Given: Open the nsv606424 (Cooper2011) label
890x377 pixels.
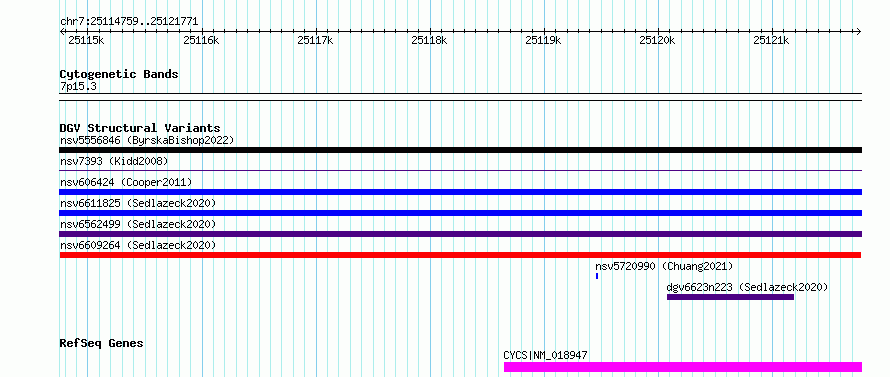Looking at the screenshot, I should pyautogui.click(x=126, y=182).
